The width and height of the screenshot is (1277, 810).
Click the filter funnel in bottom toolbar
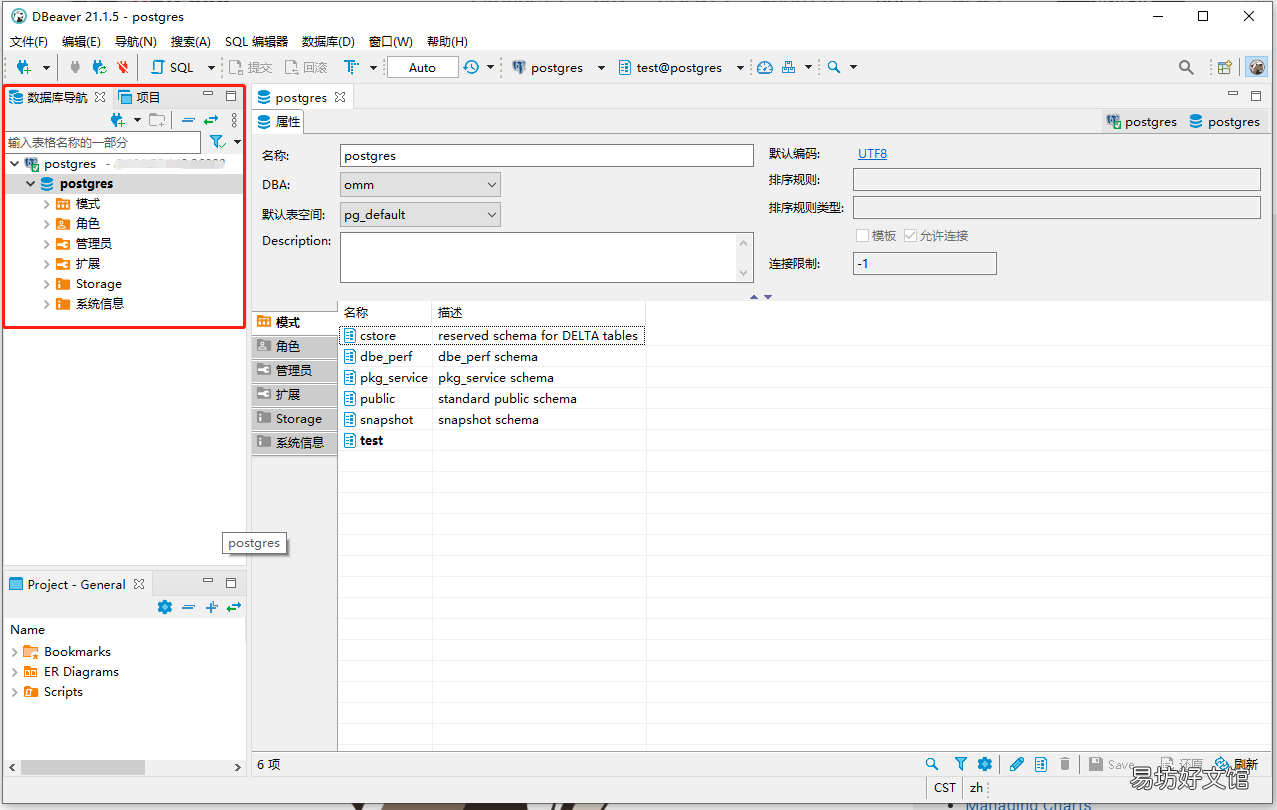(961, 764)
